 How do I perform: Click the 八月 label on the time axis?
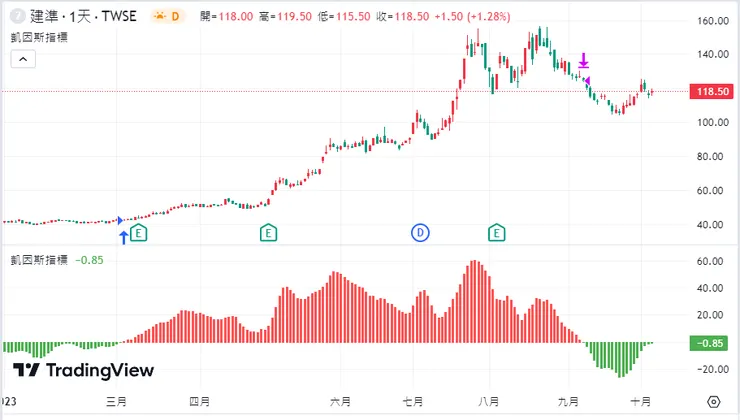coord(490,402)
